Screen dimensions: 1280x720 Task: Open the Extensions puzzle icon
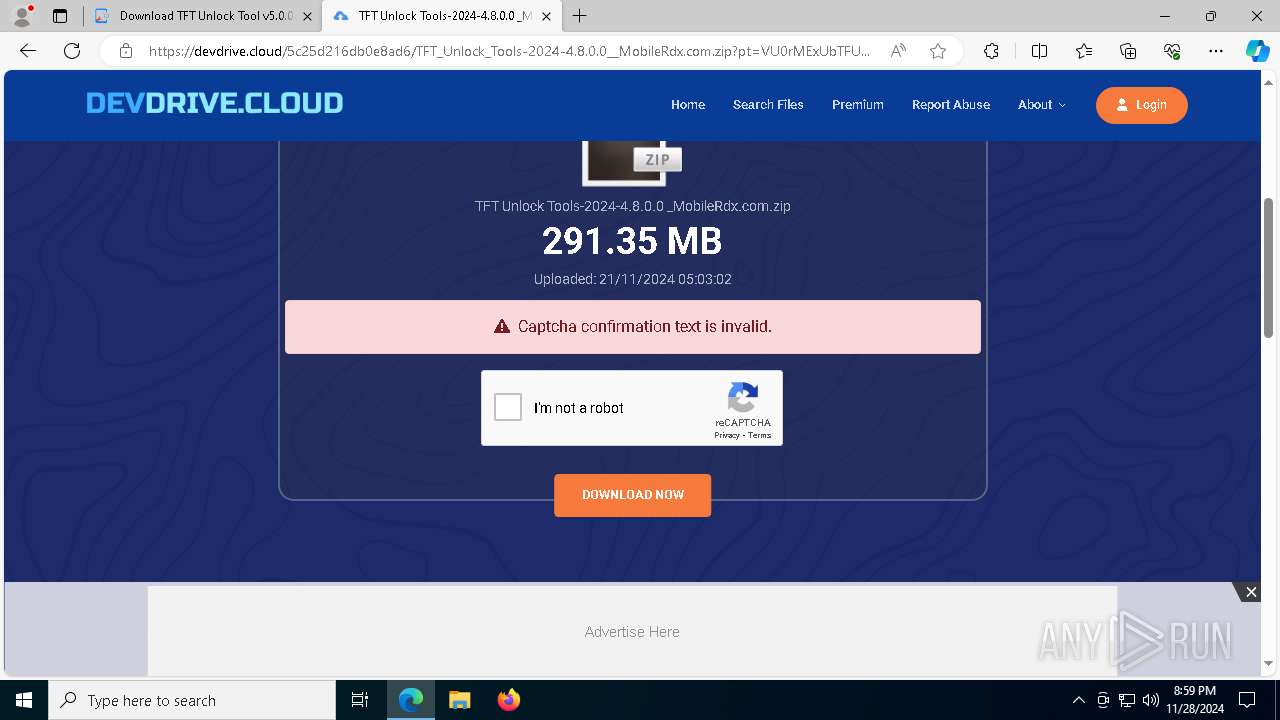click(x=991, y=51)
